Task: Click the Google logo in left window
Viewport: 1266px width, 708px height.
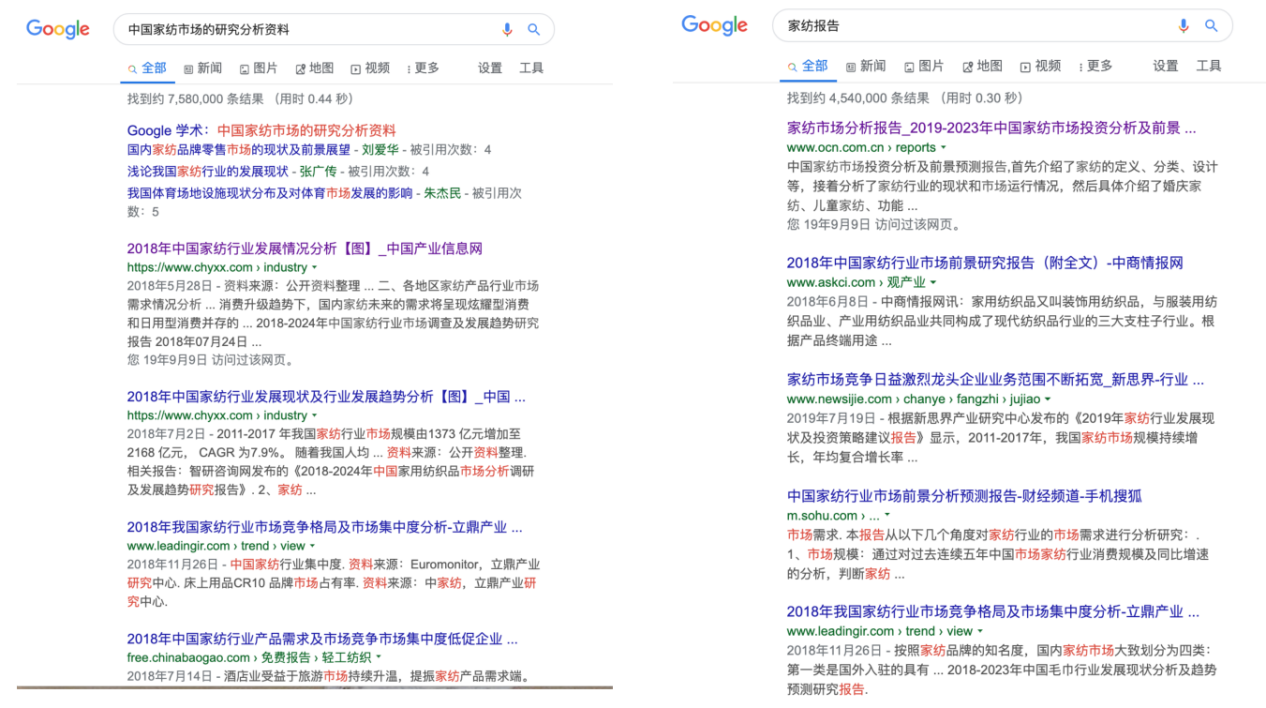Action: click(58, 29)
